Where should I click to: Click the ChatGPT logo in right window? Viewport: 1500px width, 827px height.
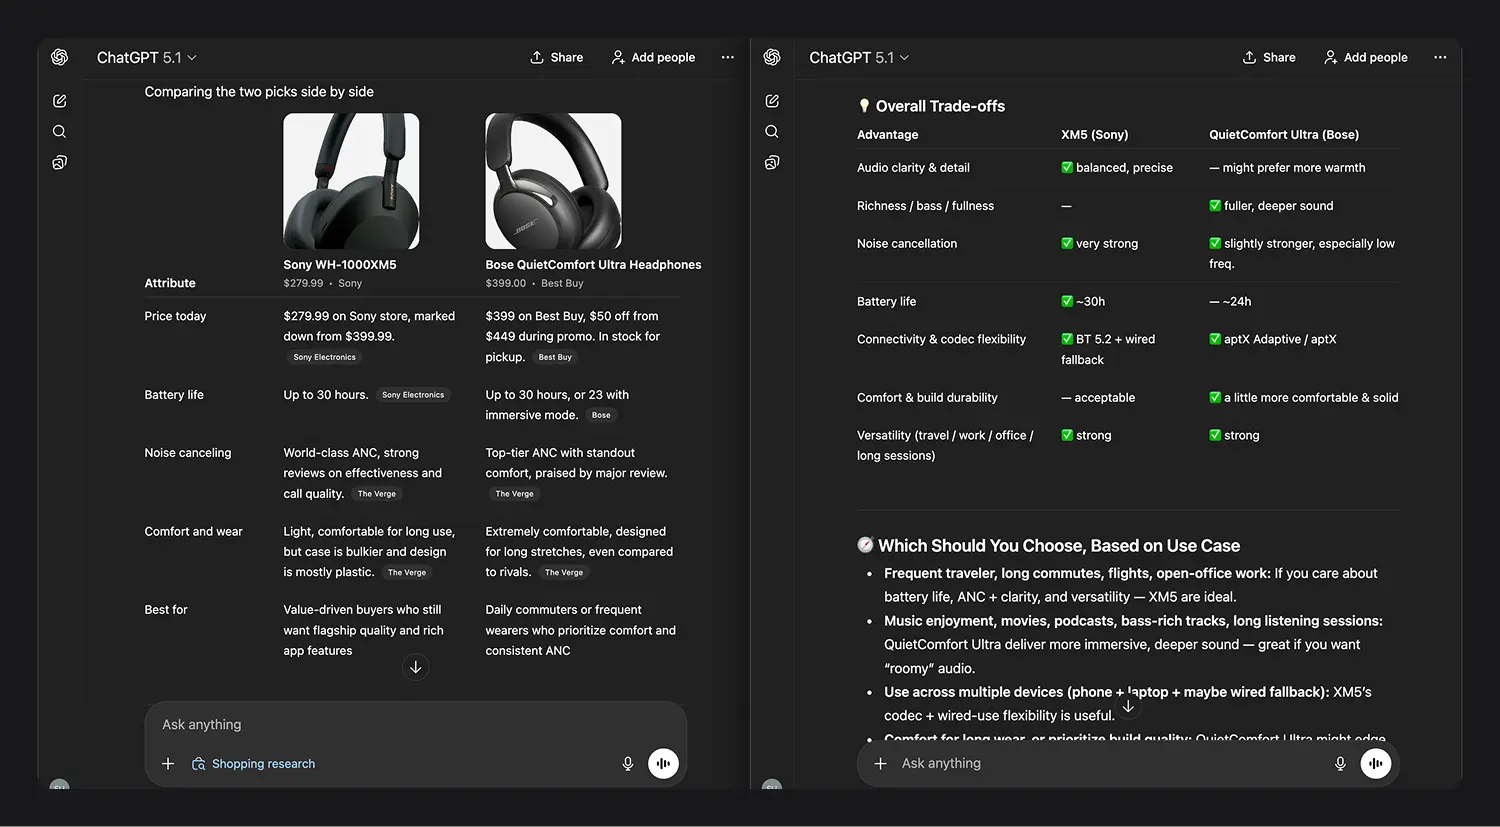pyautogui.click(x=772, y=57)
